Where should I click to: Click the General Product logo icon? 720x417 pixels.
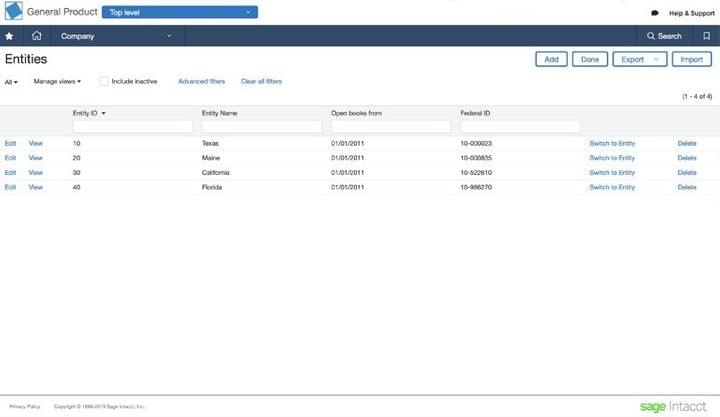pos(13,12)
